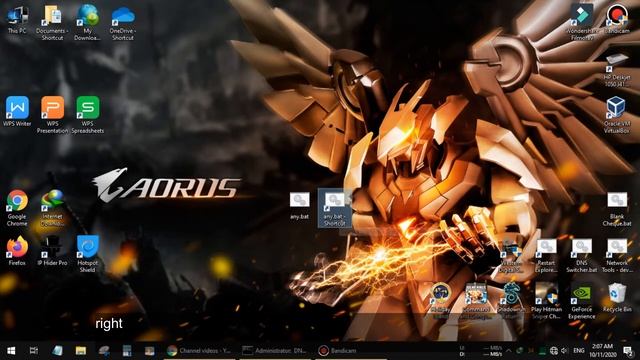Expand hidden system tray icons chevron
Viewport: 640px width, 360px height.
pos(509,350)
